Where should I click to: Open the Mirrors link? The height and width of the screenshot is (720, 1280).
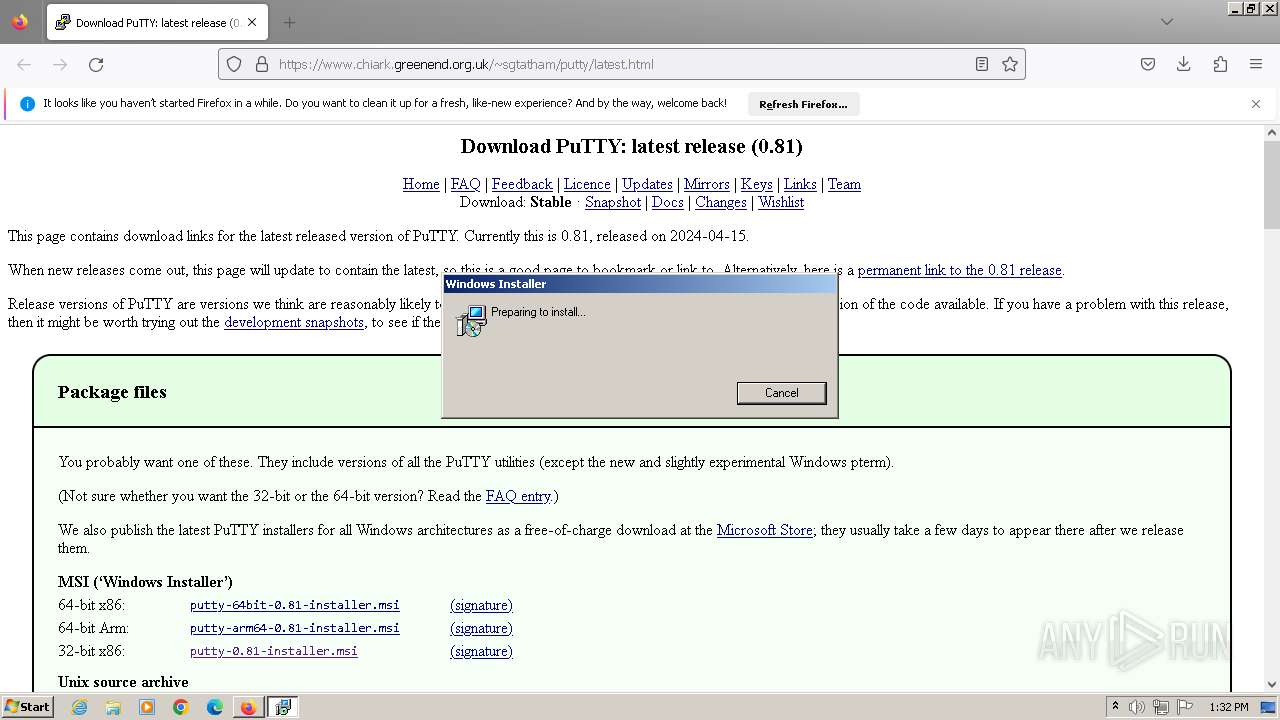point(706,184)
